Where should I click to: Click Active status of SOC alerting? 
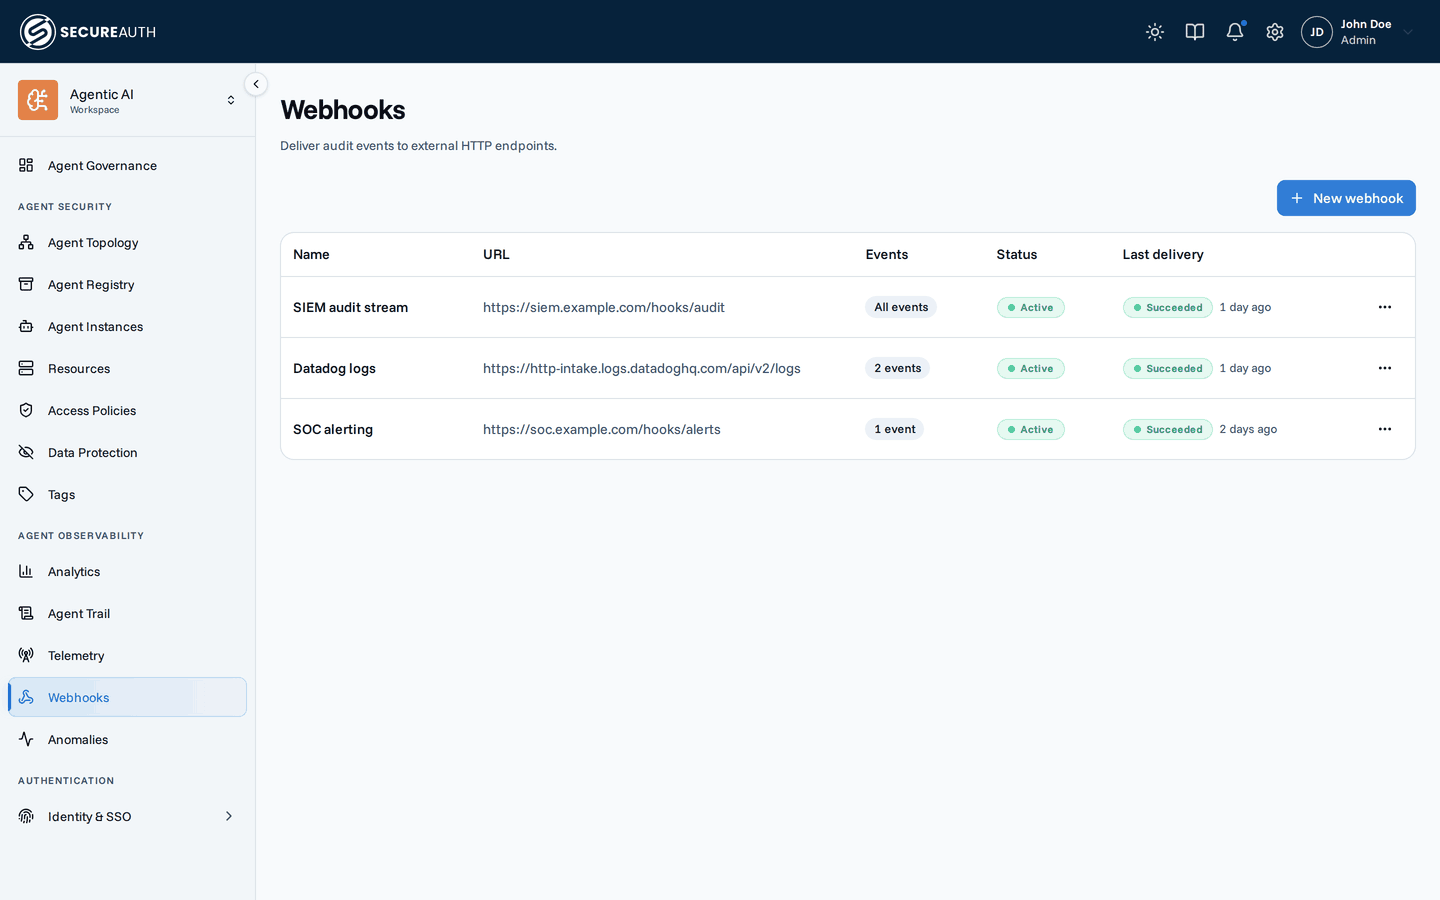coord(1031,429)
